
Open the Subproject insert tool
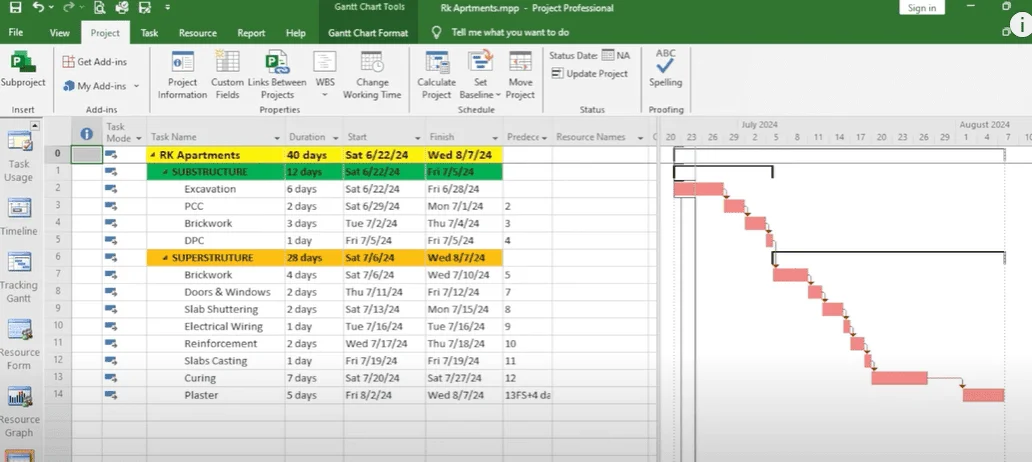tap(23, 70)
